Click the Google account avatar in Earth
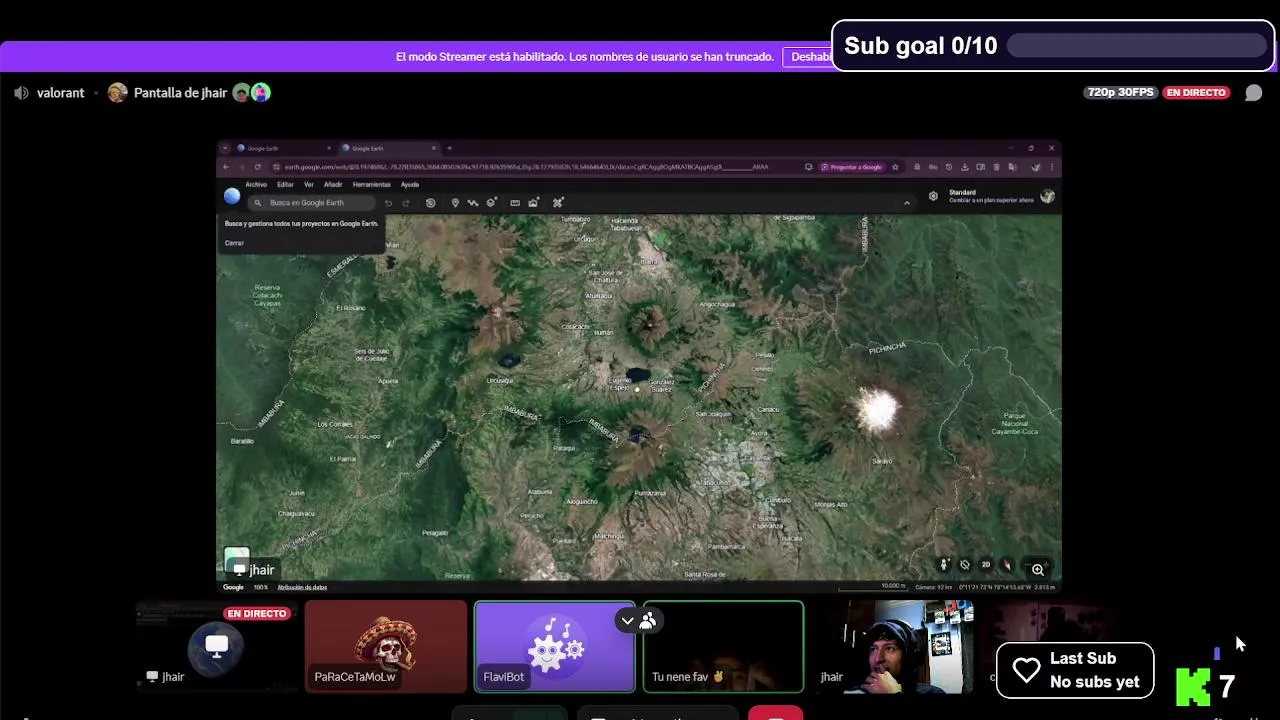The image size is (1280, 720). [x=1047, y=196]
